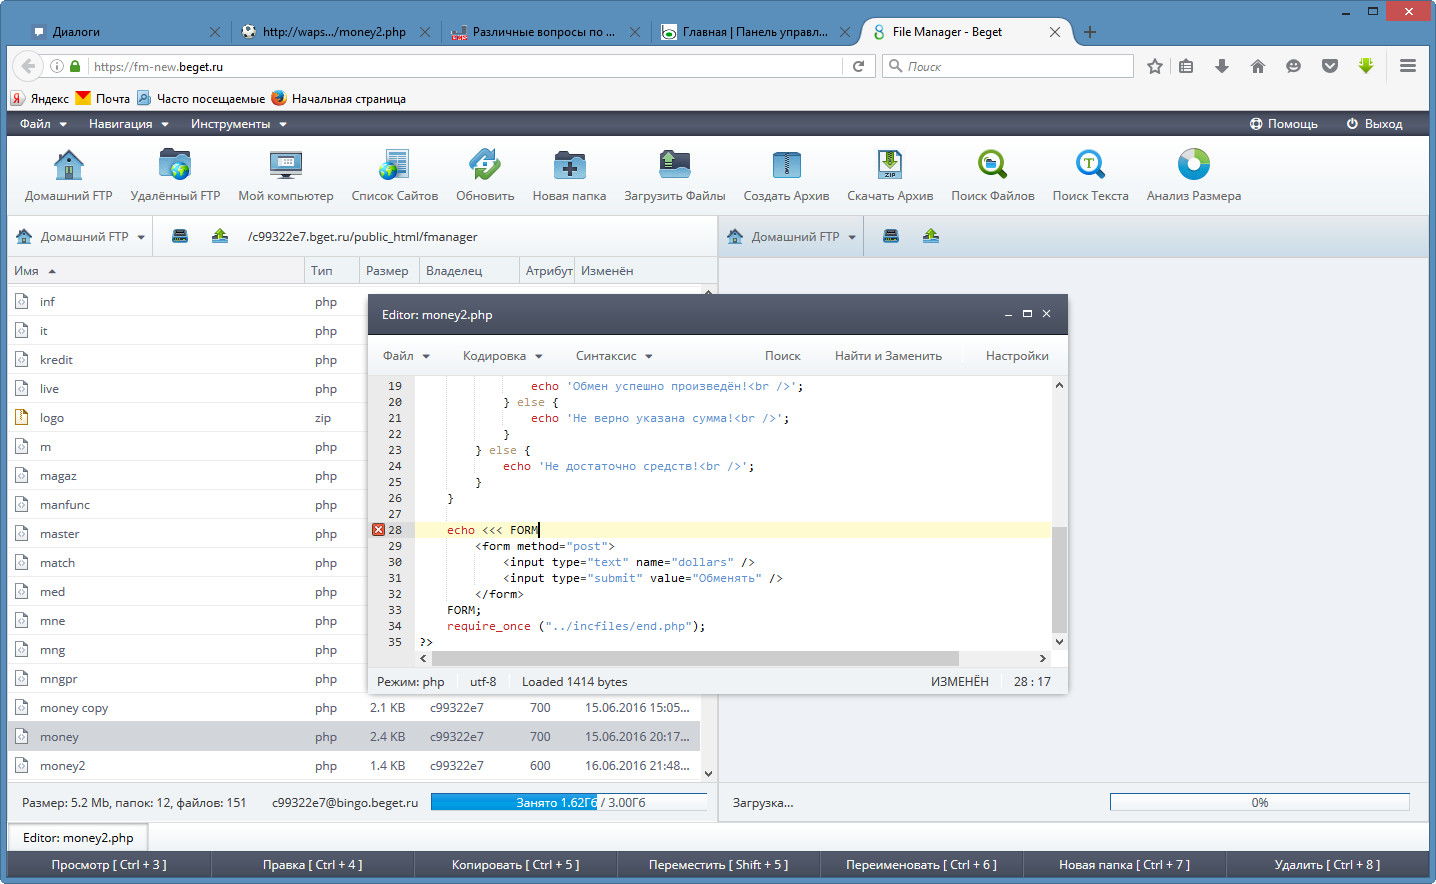Select the kredit file in the list

pyautogui.click(x=56, y=360)
